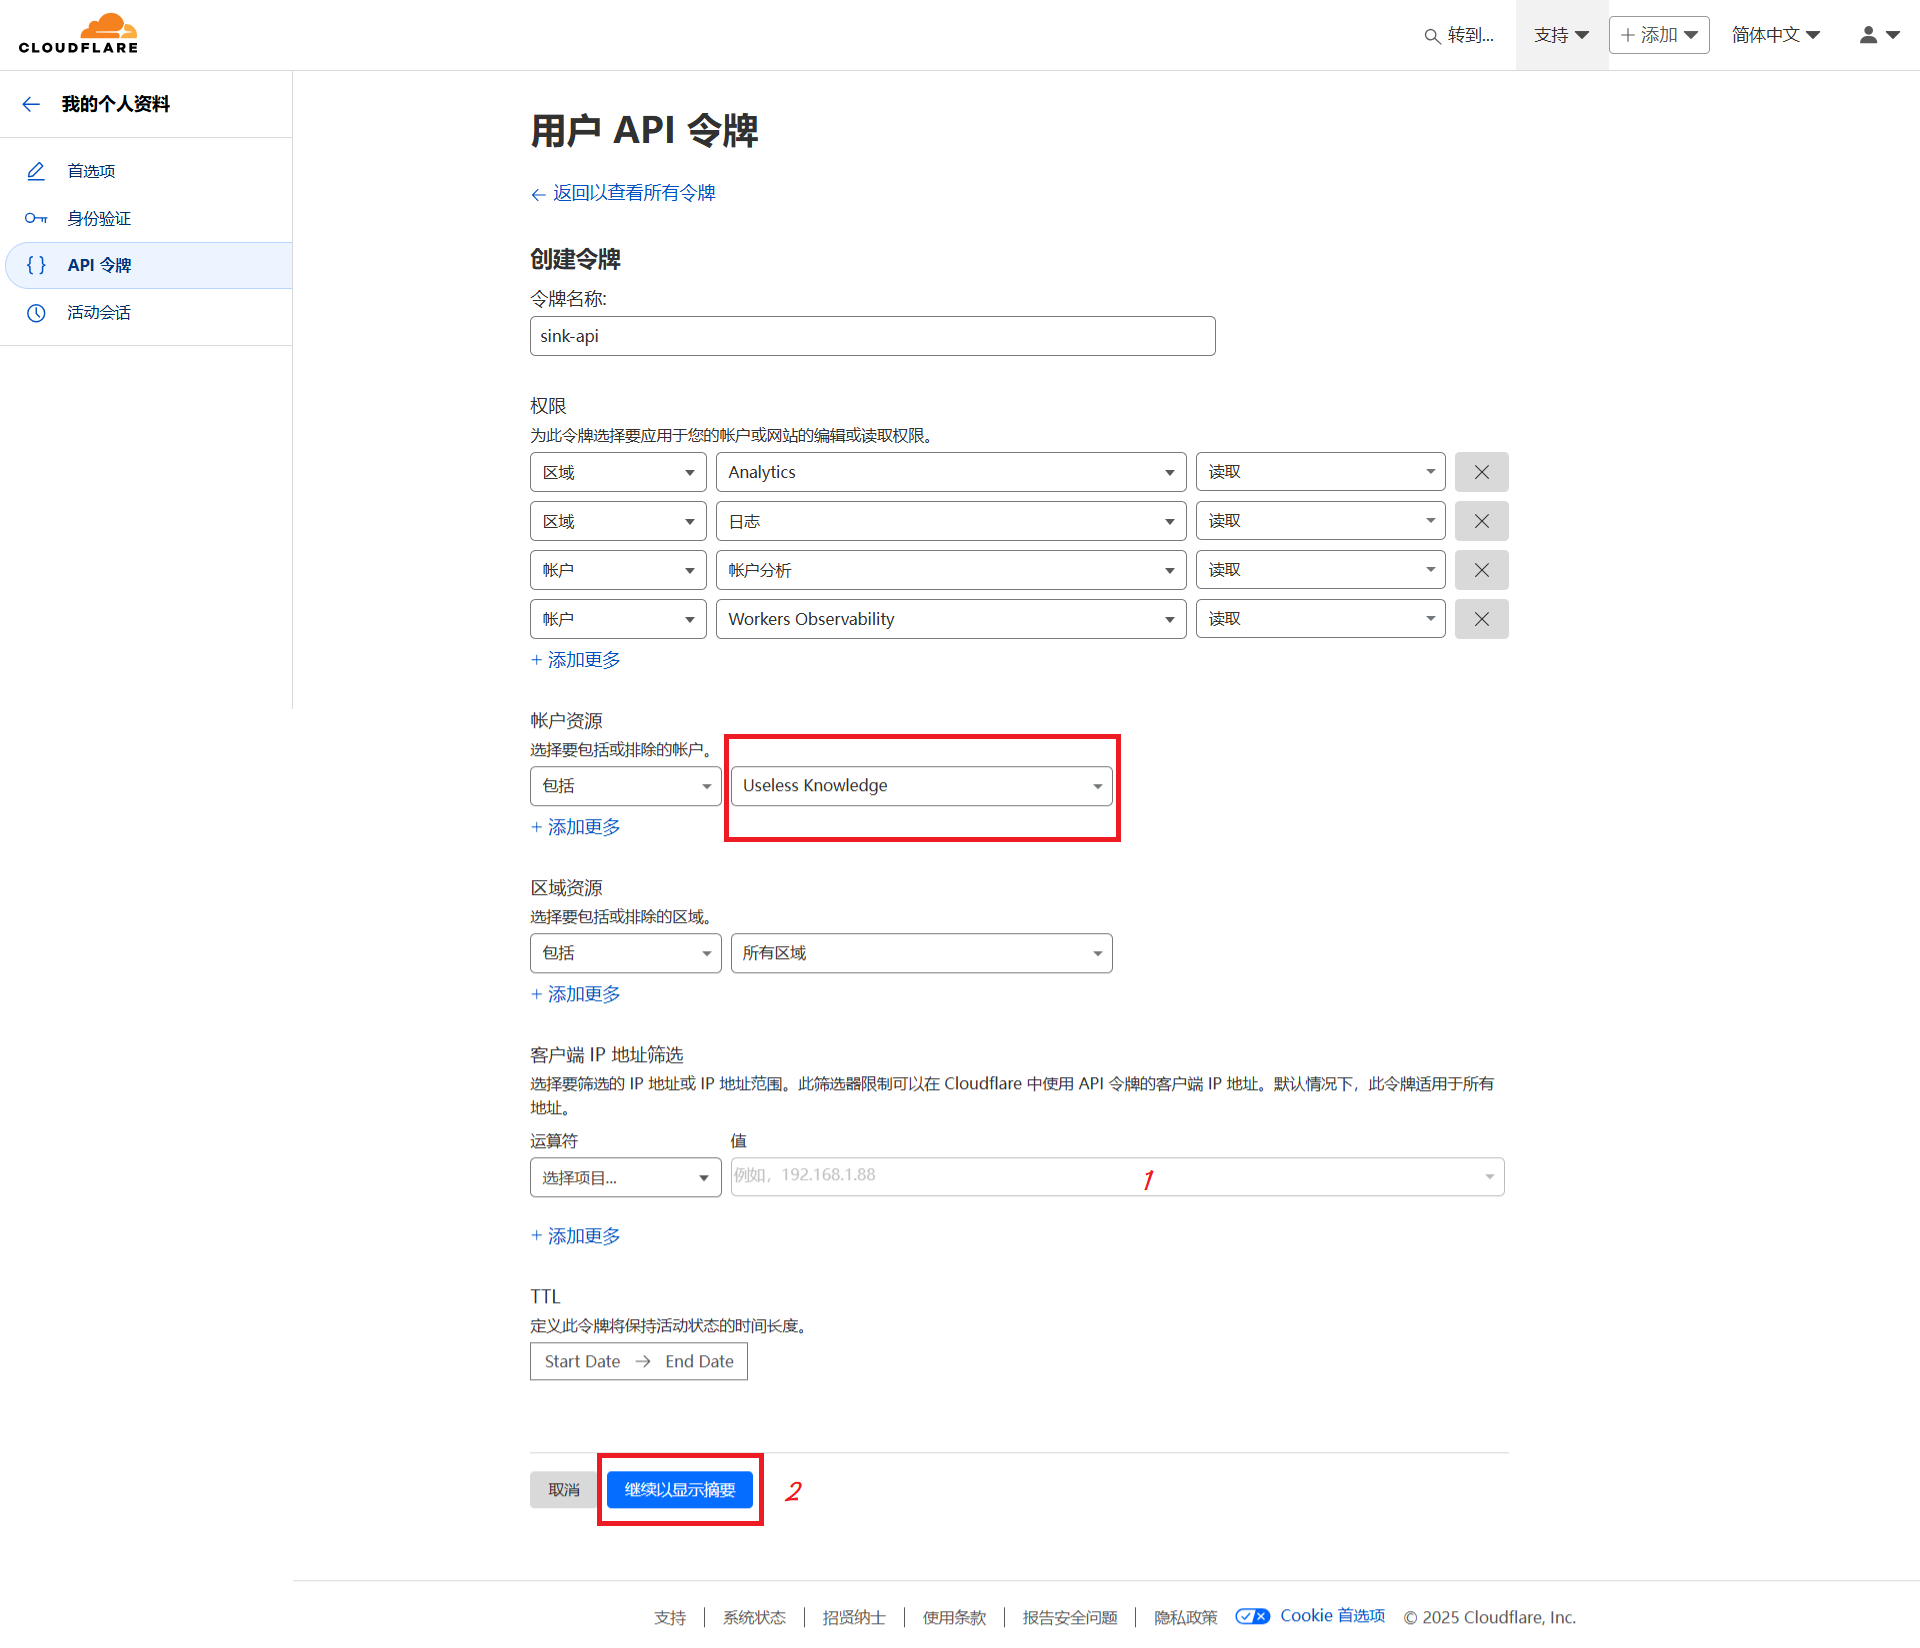Click the Cloudflare logo

[x=78, y=34]
